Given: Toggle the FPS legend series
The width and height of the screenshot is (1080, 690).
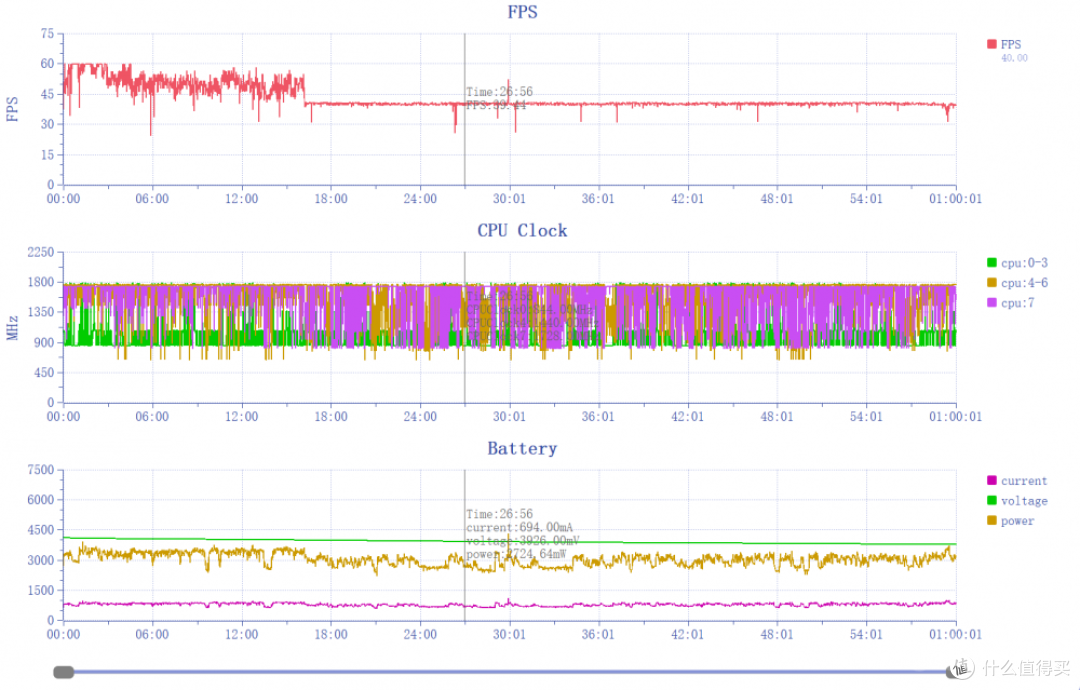Looking at the screenshot, I should [x=1004, y=44].
